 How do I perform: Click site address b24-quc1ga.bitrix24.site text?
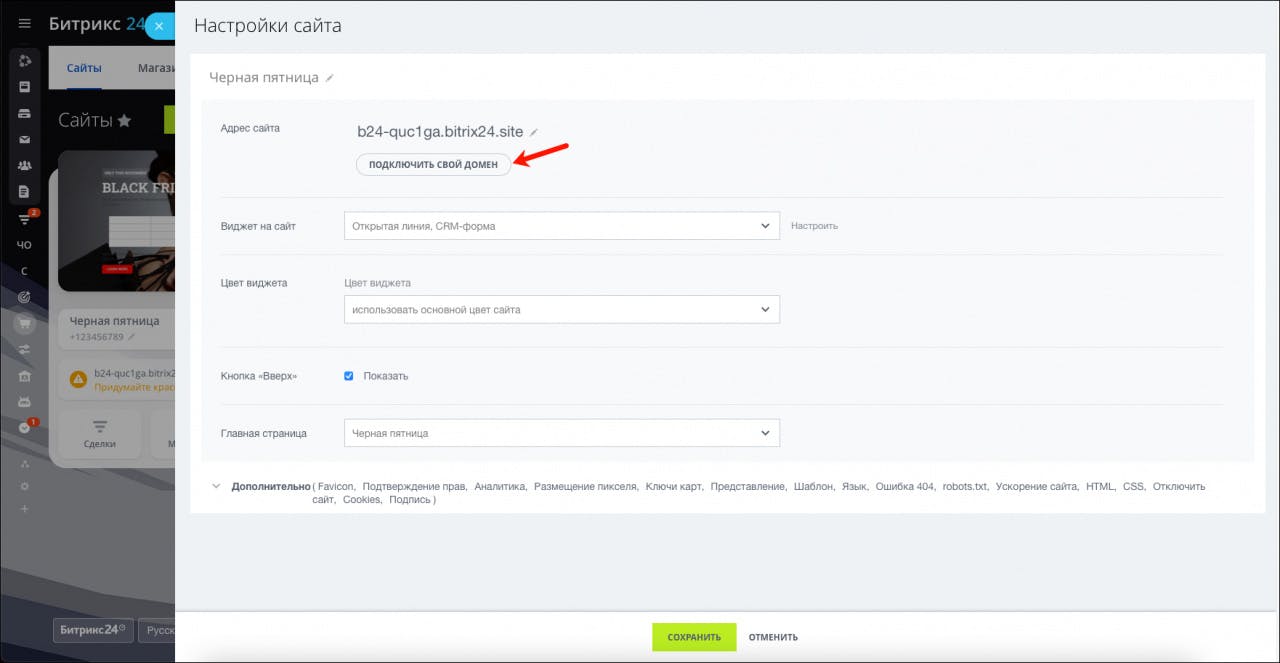tap(440, 132)
